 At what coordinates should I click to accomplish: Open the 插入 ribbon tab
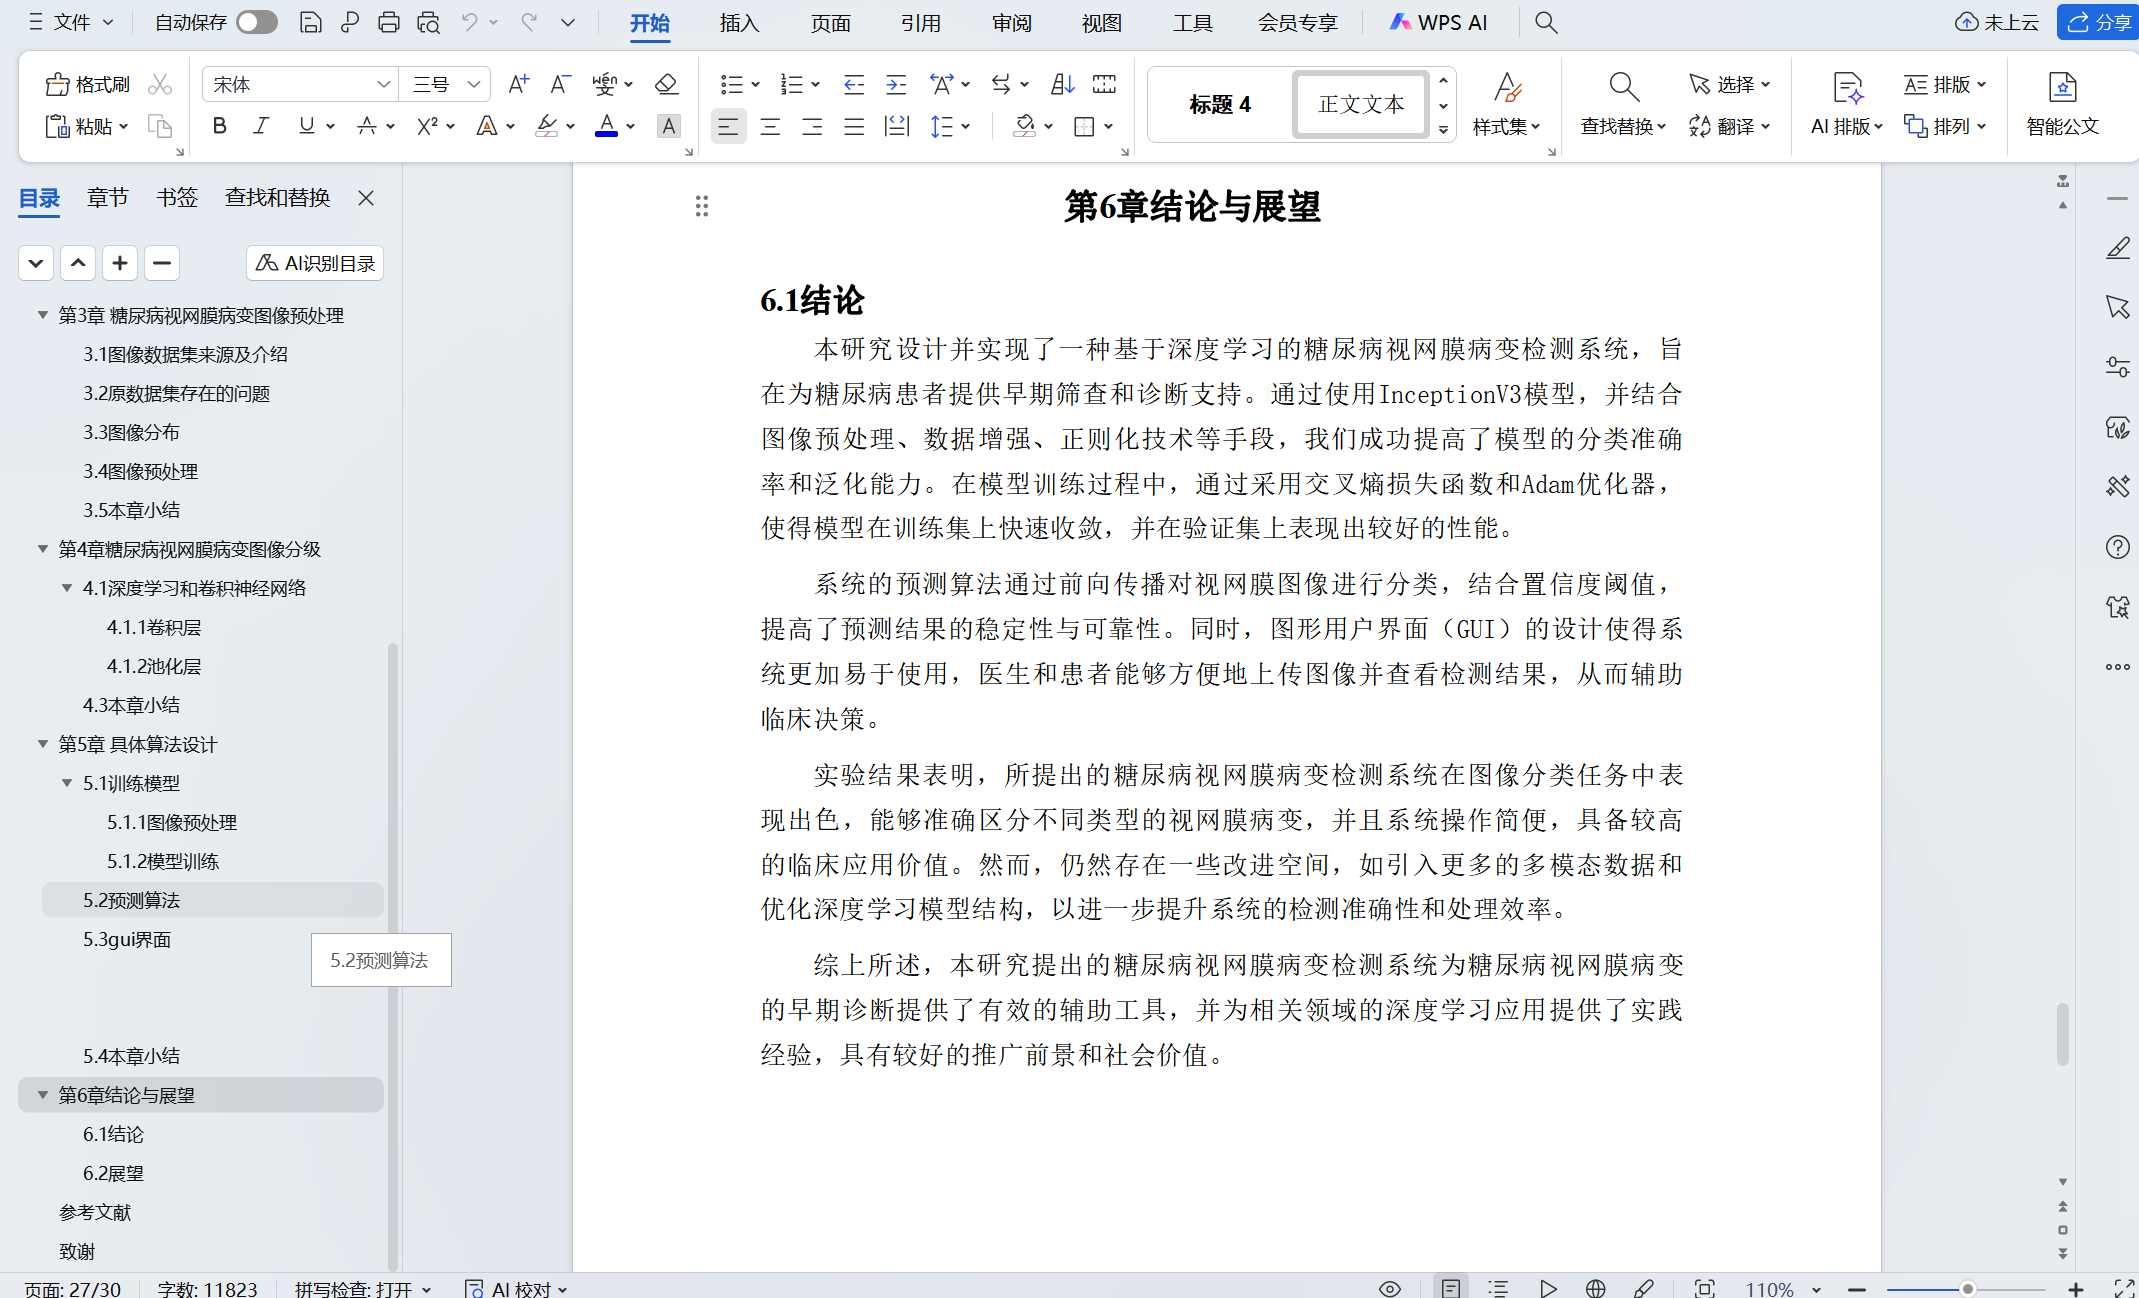click(x=739, y=23)
